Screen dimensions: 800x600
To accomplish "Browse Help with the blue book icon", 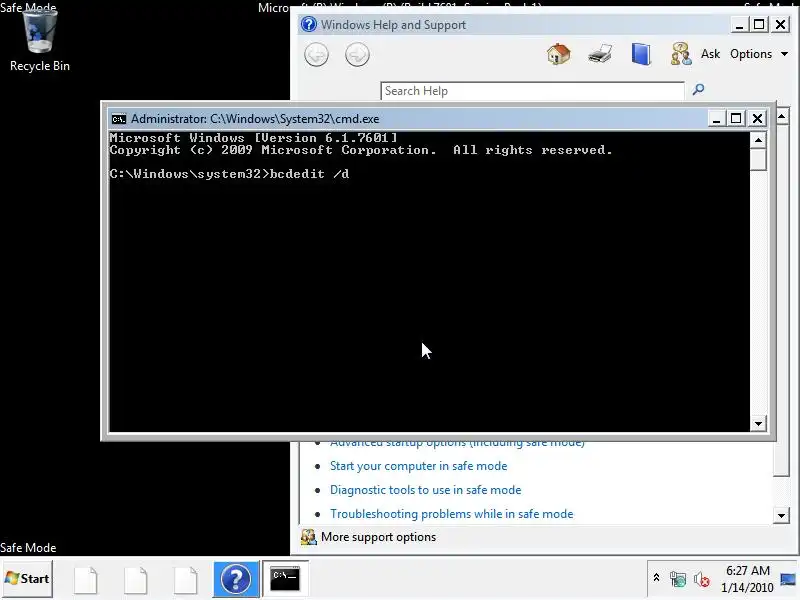I will pyautogui.click(x=641, y=54).
